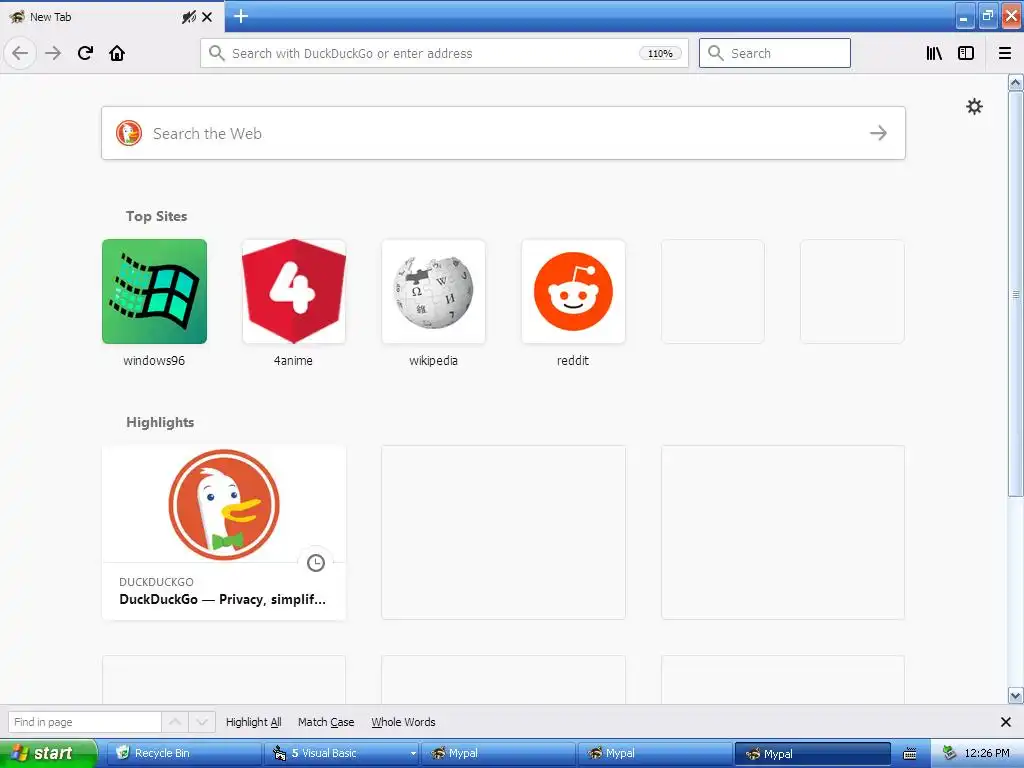The height and width of the screenshot is (768, 1024).
Task: Open new tab page settings gear
Action: click(974, 106)
